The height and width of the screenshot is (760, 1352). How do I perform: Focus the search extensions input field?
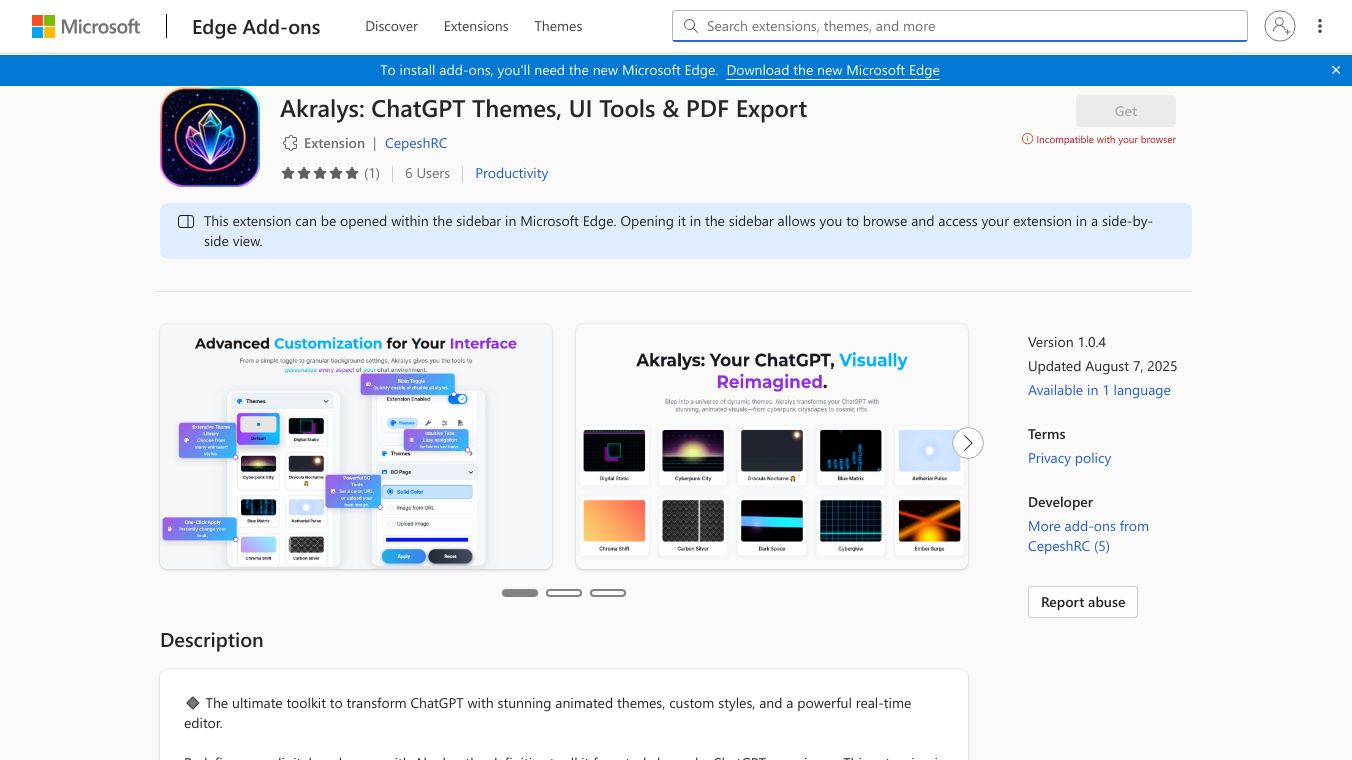(x=960, y=26)
